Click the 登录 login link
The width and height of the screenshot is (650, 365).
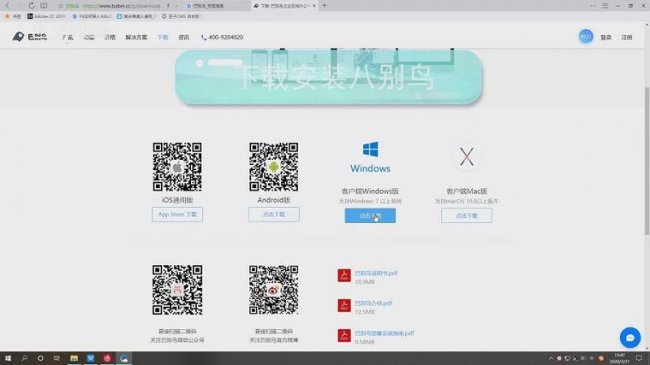(606, 37)
